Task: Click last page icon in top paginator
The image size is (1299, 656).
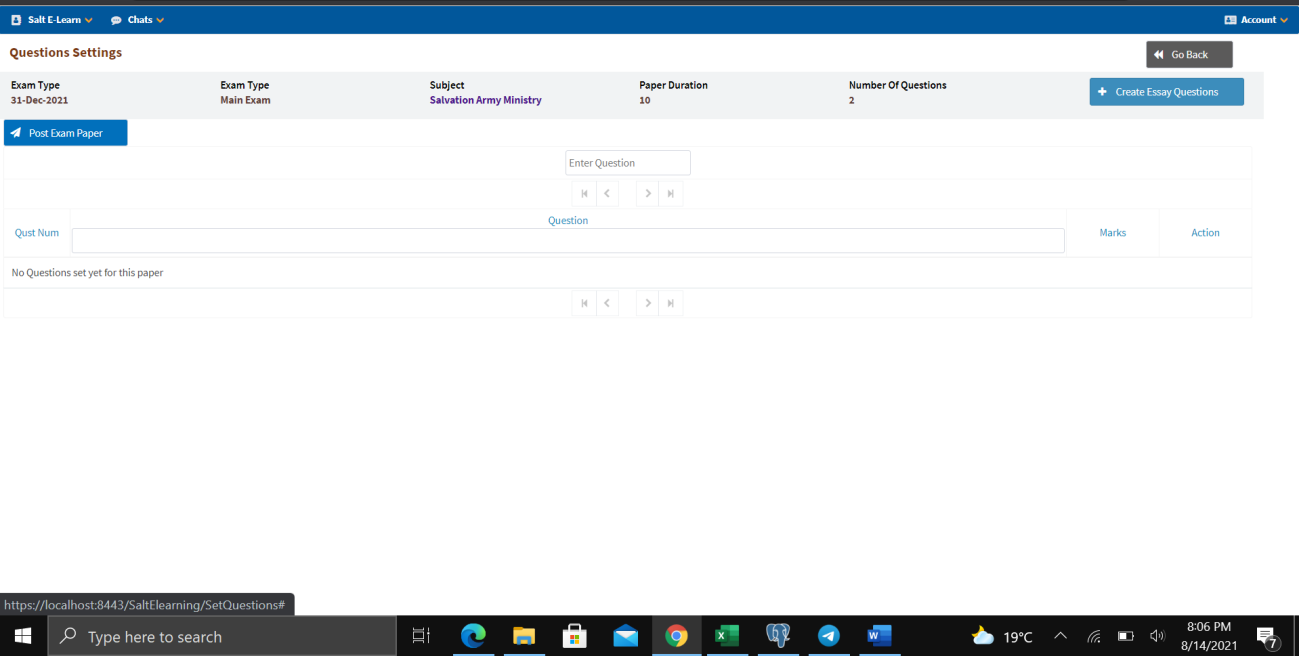Action: point(671,194)
